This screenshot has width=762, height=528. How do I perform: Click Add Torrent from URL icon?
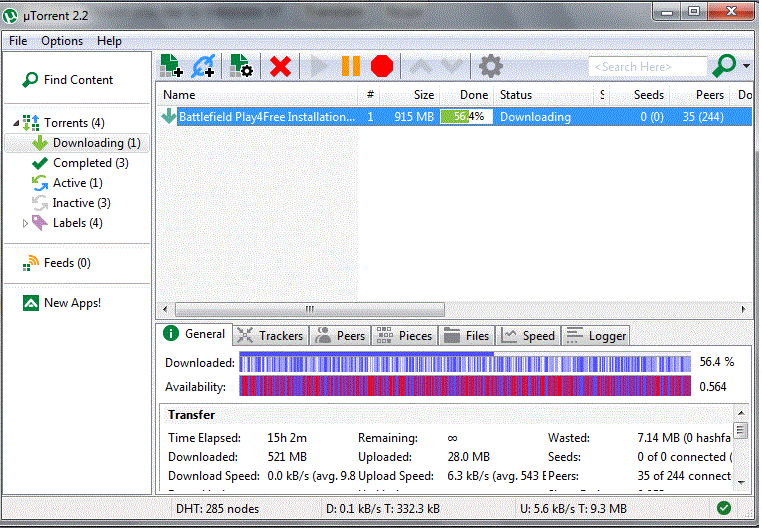pos(204,66)
